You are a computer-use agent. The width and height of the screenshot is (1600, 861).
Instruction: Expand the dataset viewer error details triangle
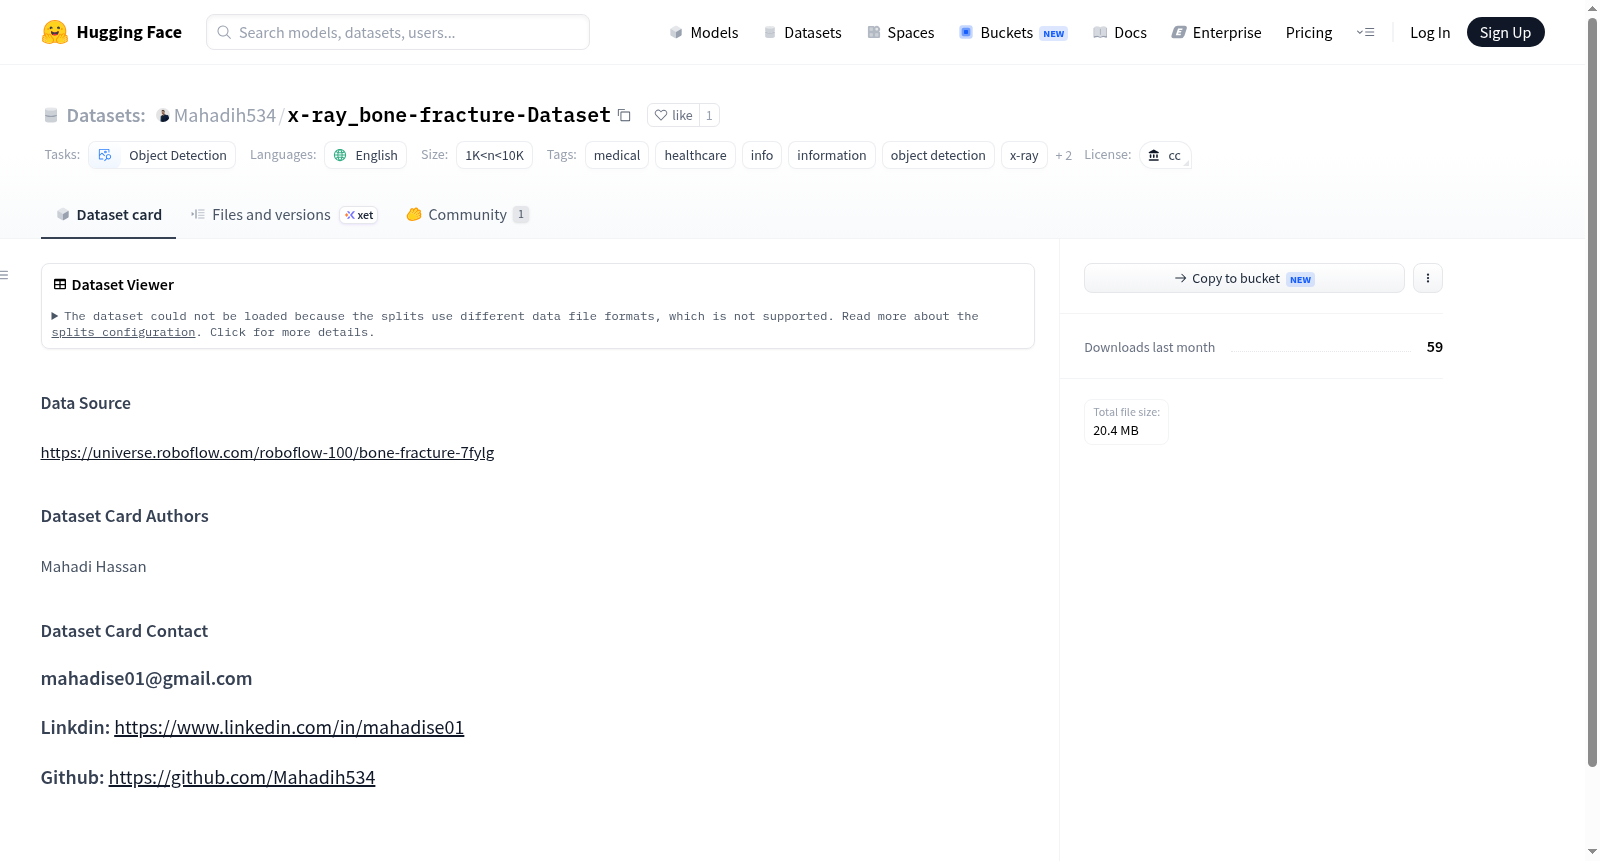click(55, 316)
